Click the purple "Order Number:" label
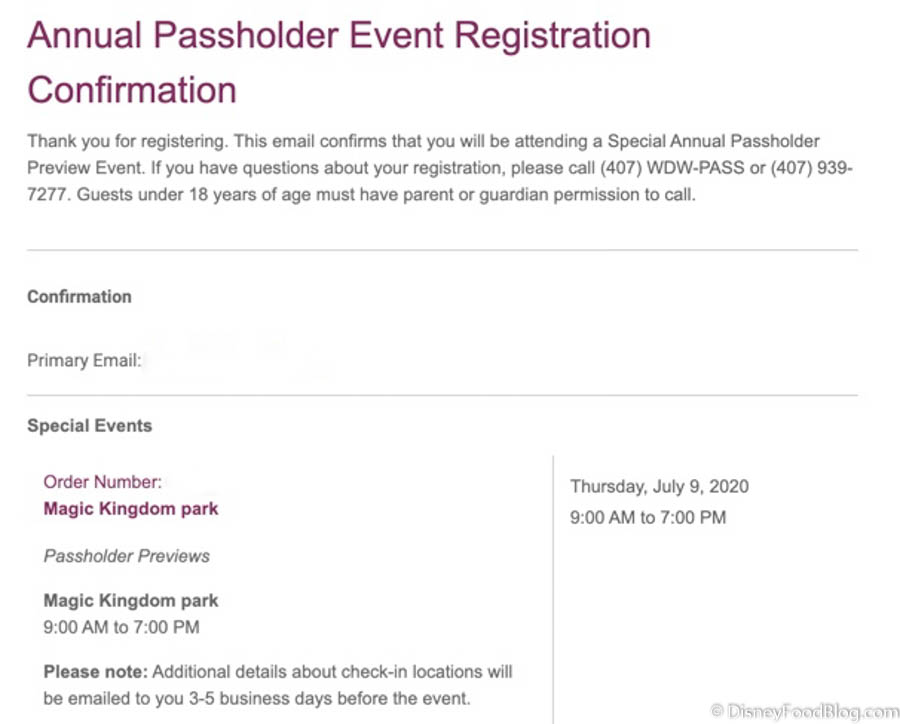 coord(102,482)
